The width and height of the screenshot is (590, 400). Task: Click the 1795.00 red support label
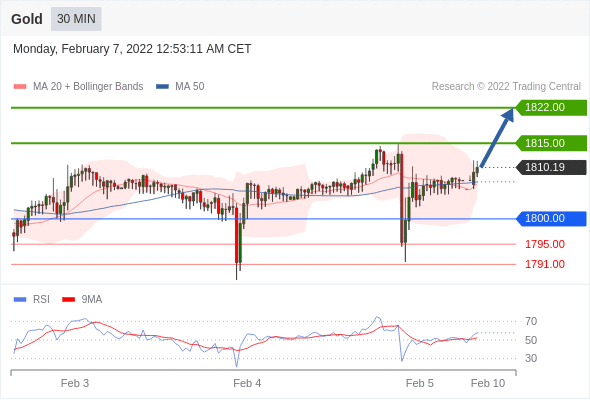pyautogui.click(x=544, y=244)
